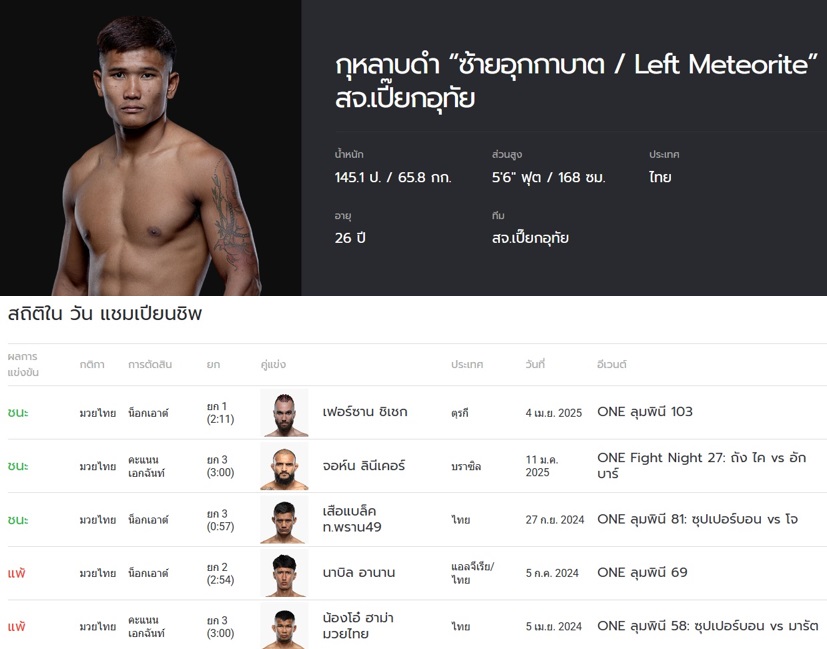Click opponent photo of เฟอร์ซาน ชิเชก
The height and width of the screenshot is (649, 827).
click(284, 412)
